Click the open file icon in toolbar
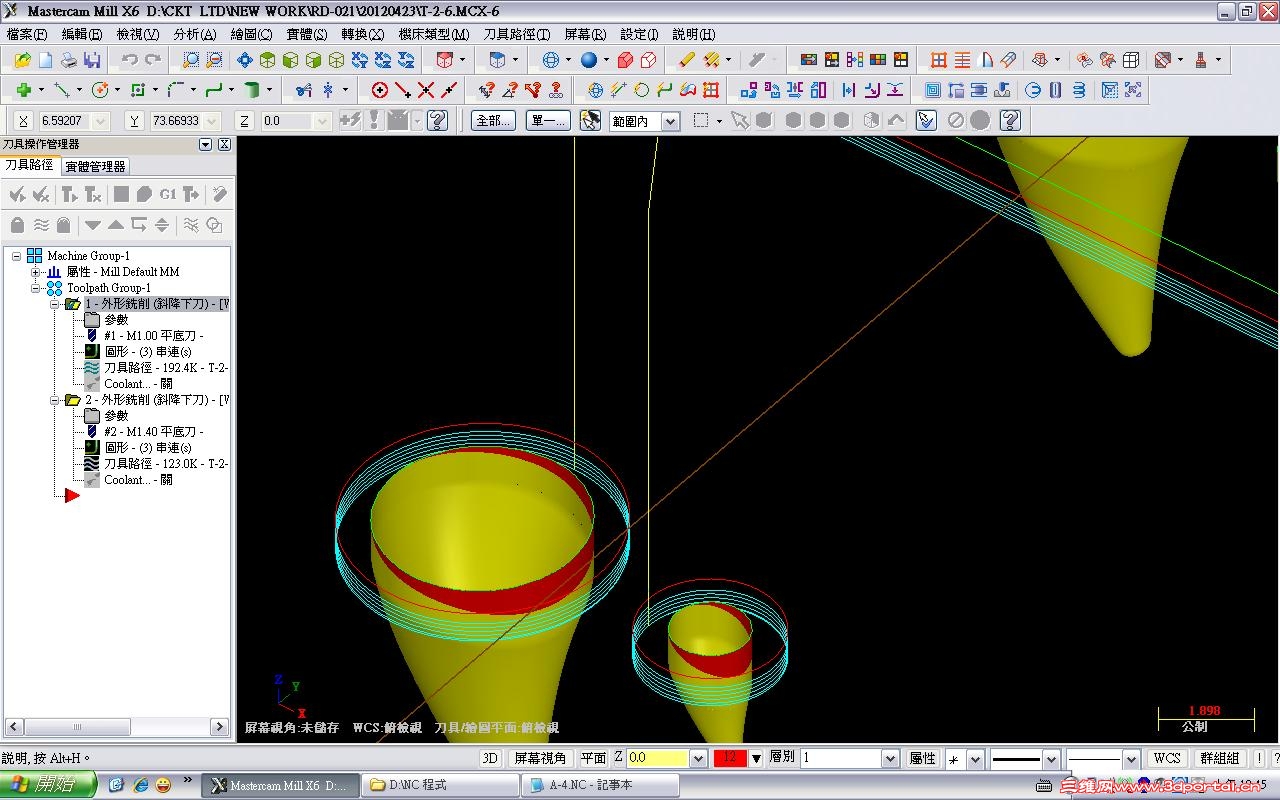 click(x=22, y=60)
